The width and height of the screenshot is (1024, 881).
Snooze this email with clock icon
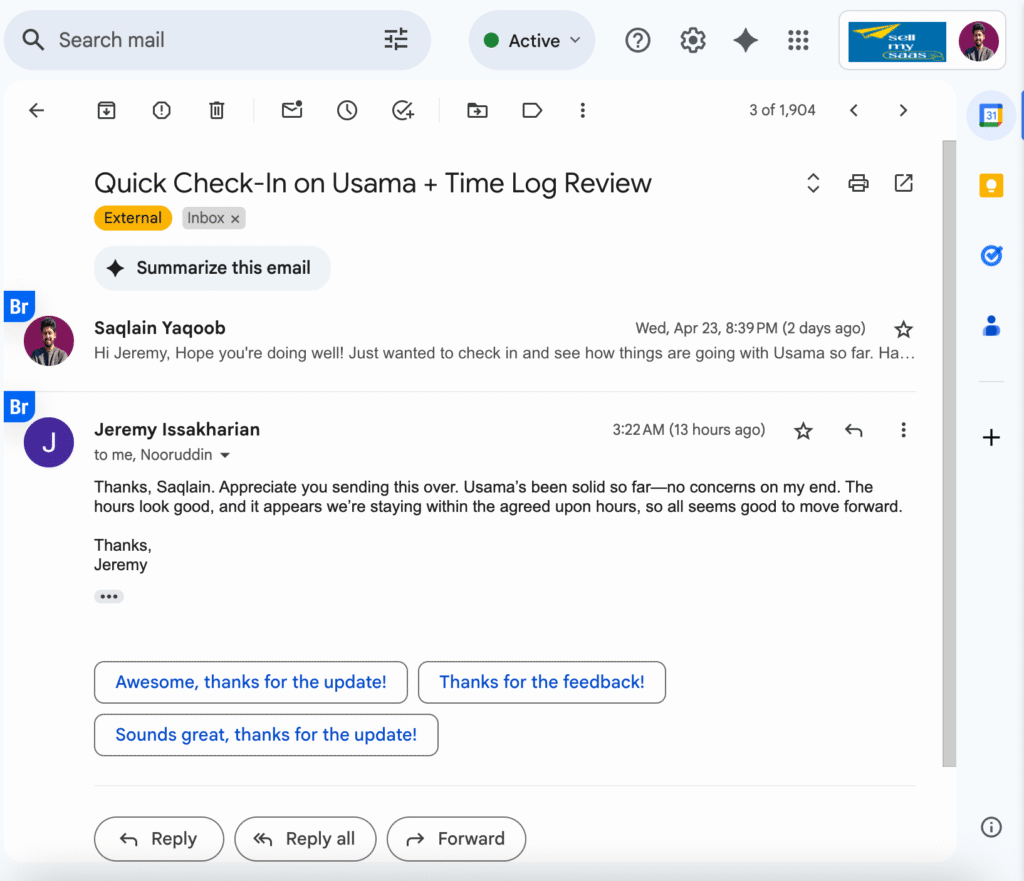[x=347, y=111]
